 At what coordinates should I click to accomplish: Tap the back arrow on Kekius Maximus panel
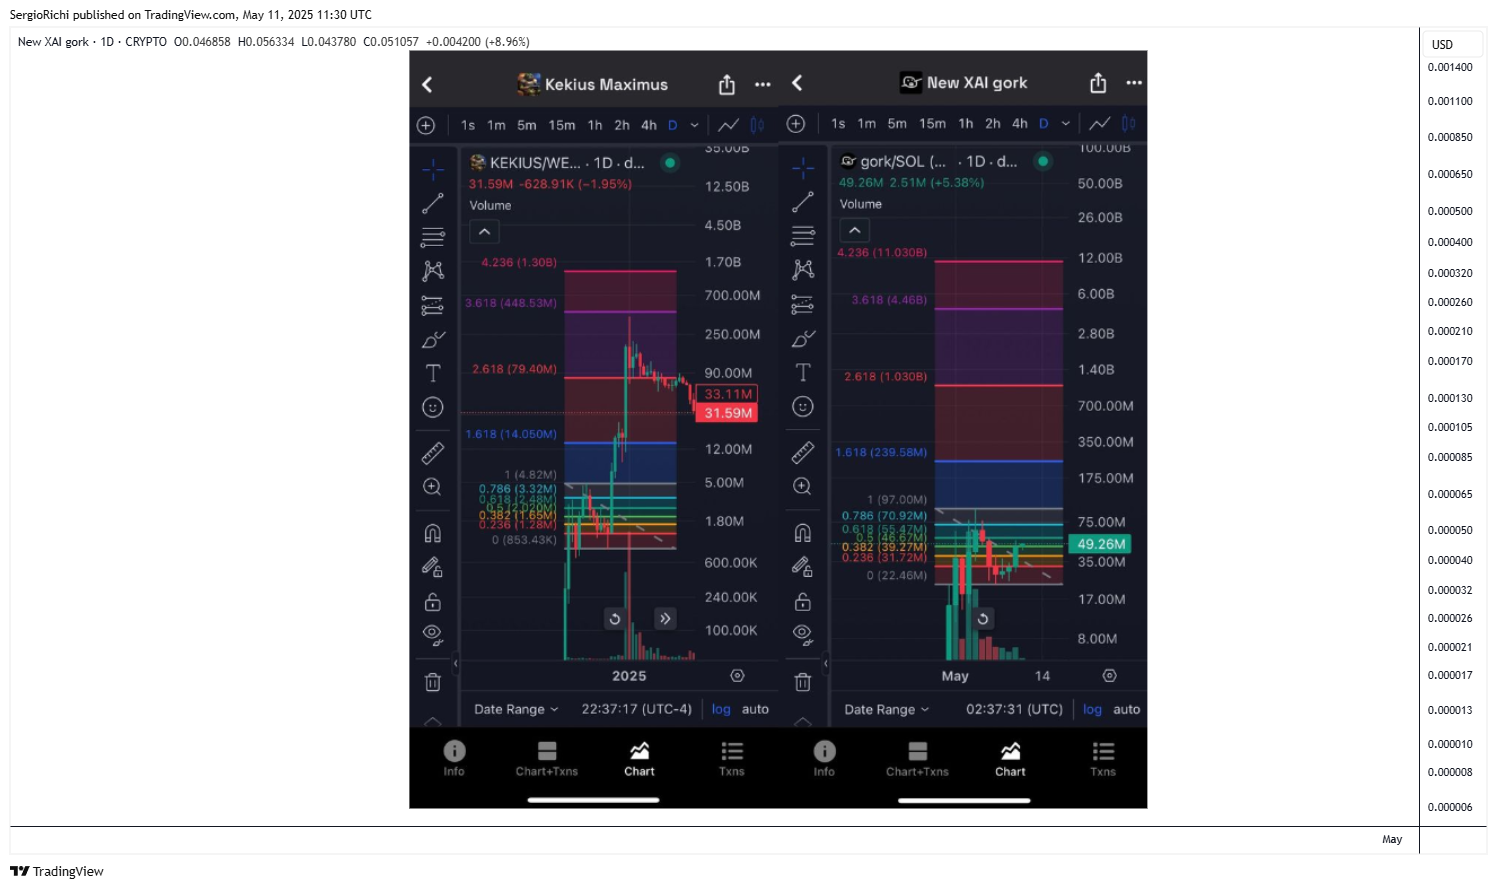[x=427, y=85]
